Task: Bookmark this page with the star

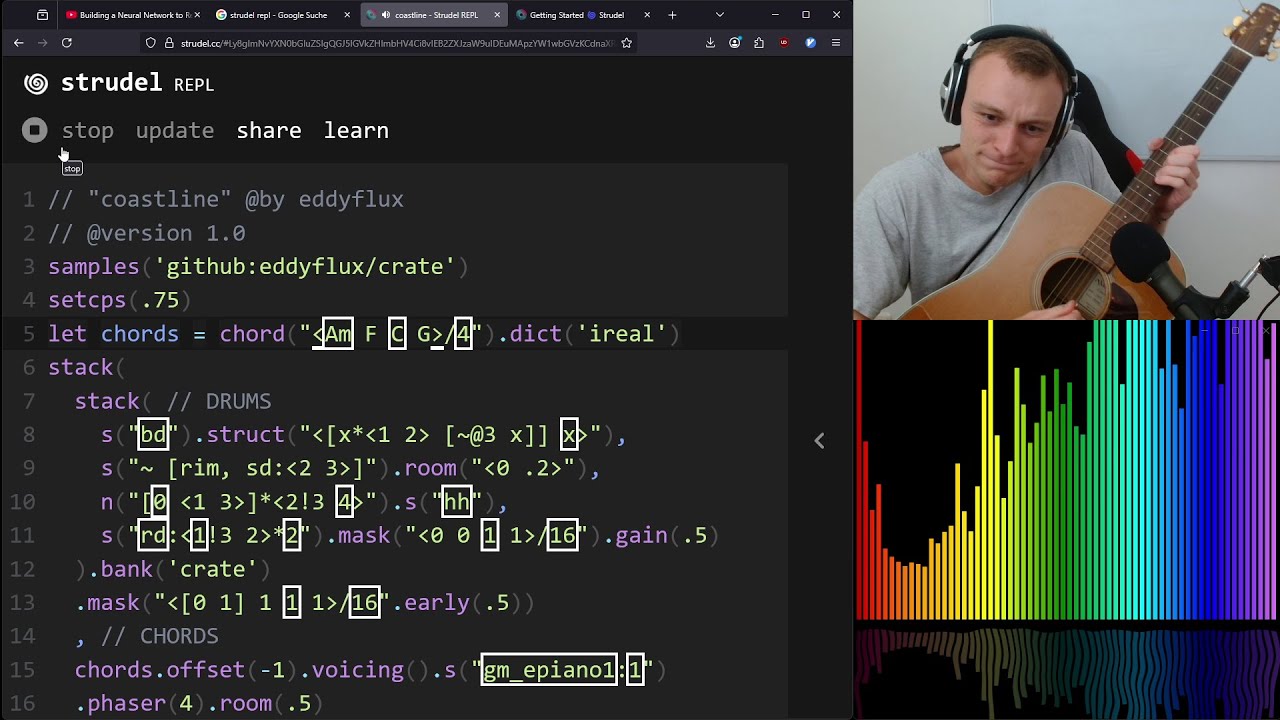Action: pyautogui.click(x=626, y=43)
